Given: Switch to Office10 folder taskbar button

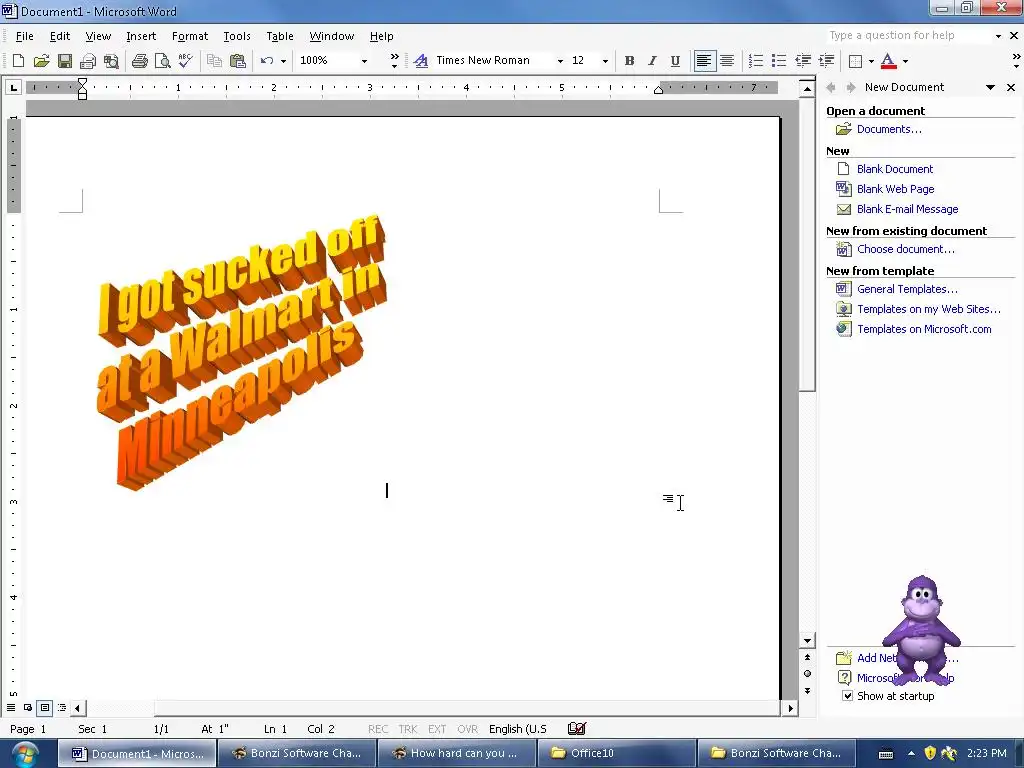Looking at the screenshot, I should point(616,754).
